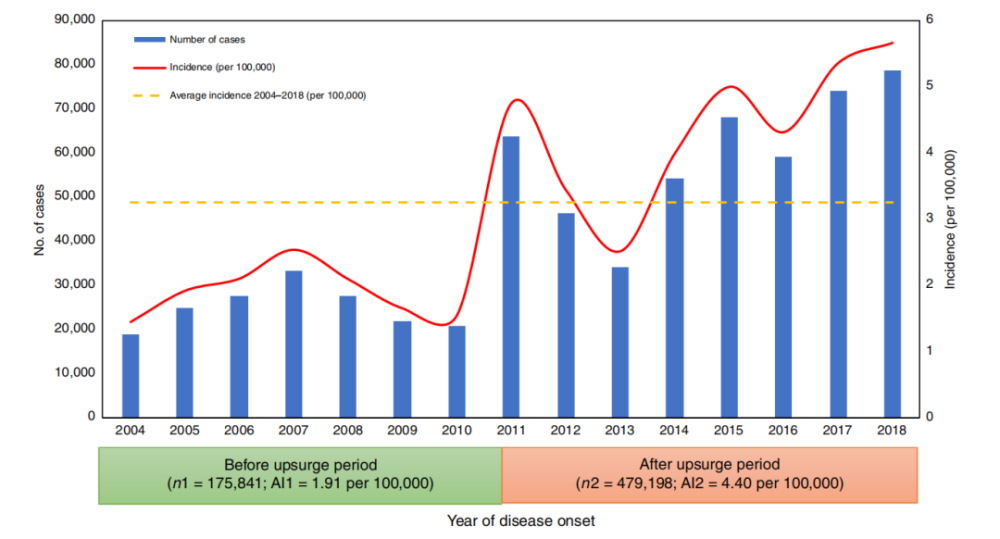Click the No. of cases axis title
The image size is (1000, 539).
(x=40, y=220)
